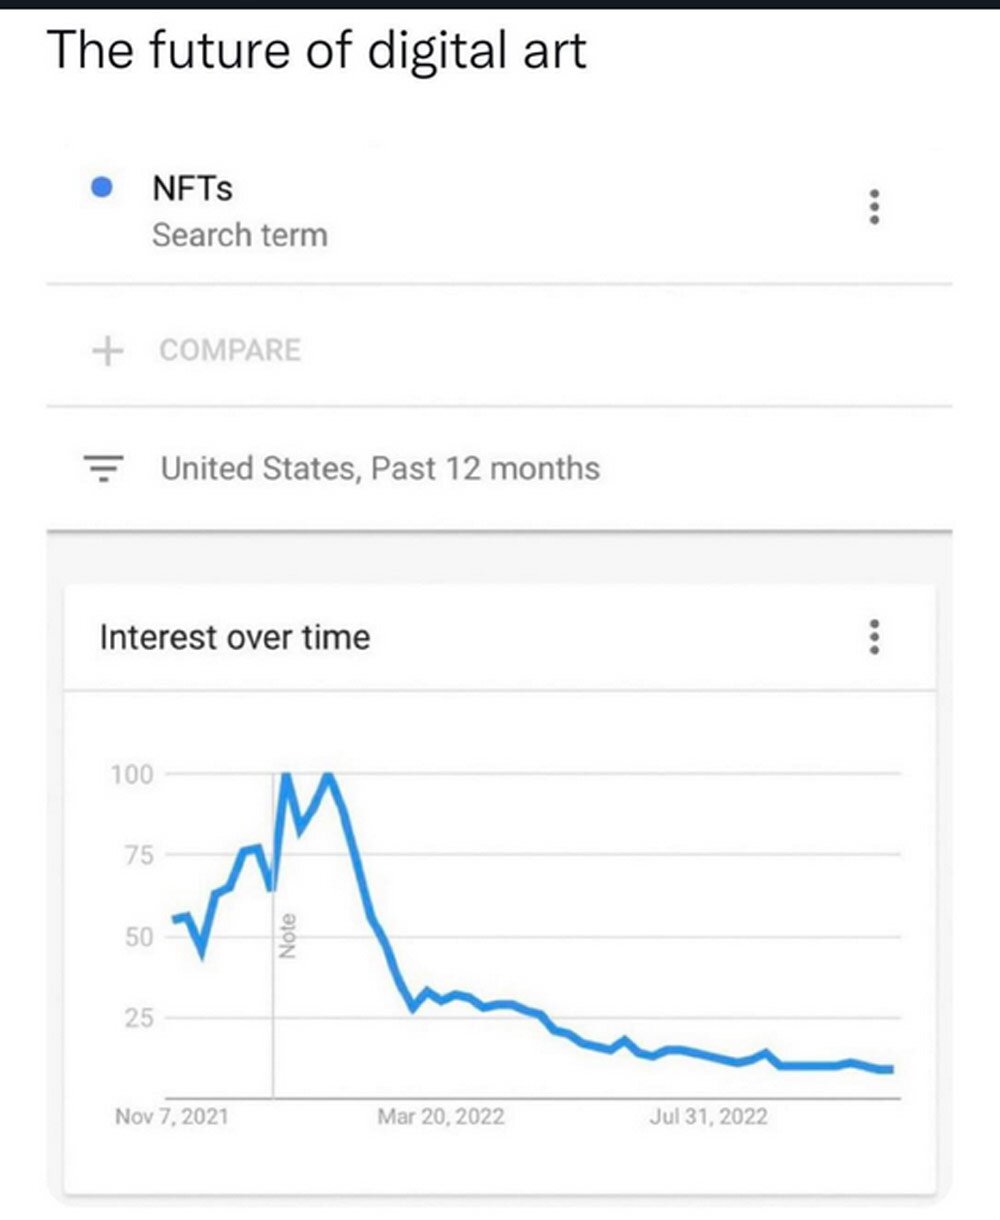
Task: Open the NFTs search term options menu
Action: click(875, 207)
